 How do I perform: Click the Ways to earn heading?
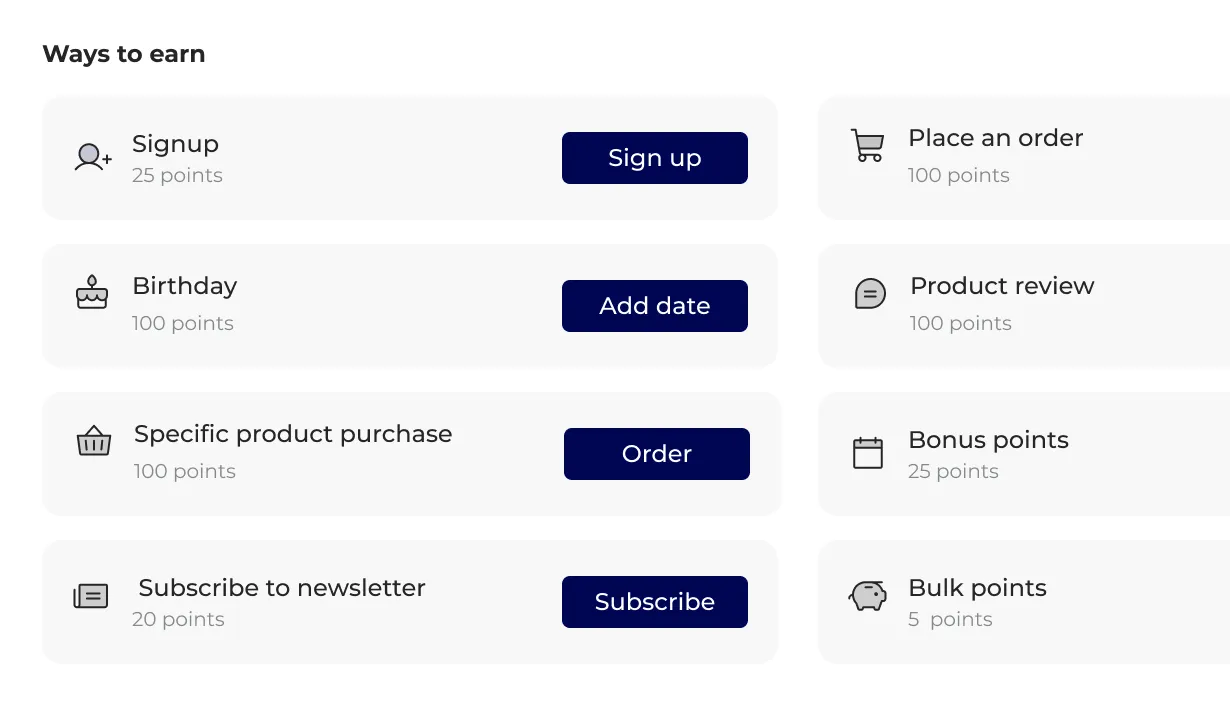tap(123, 54)
